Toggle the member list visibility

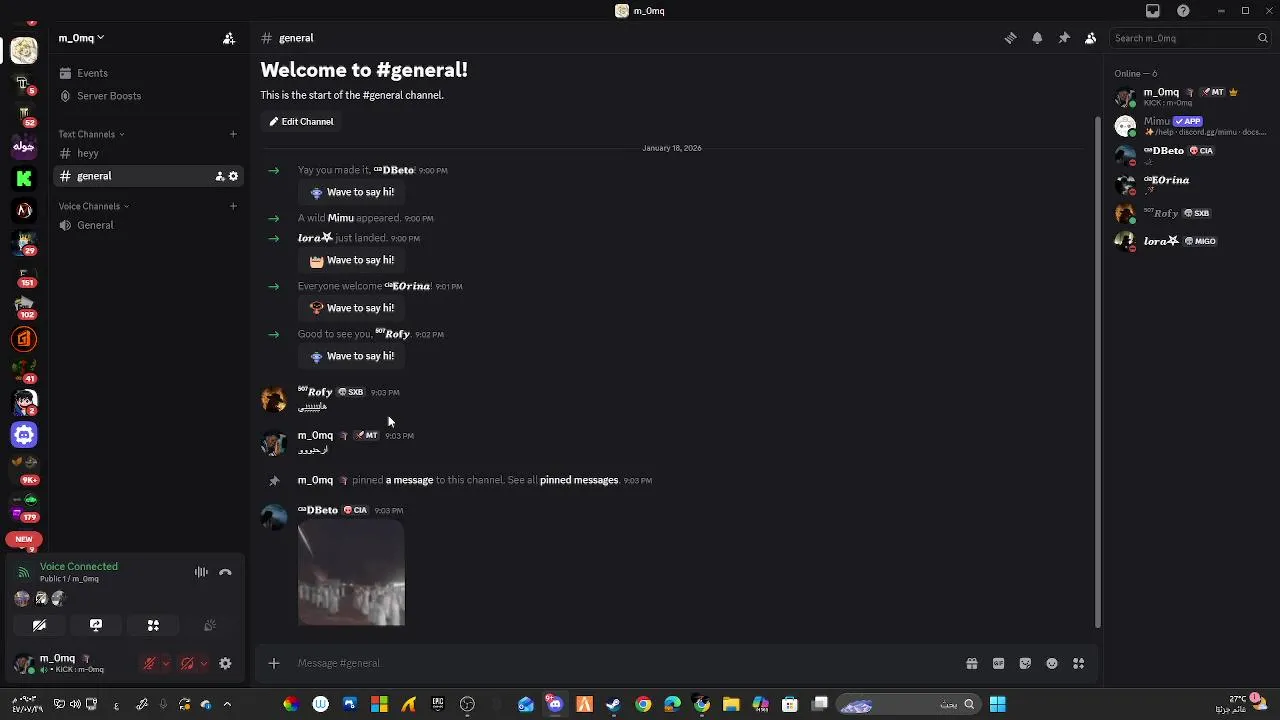coord(1090,38)
